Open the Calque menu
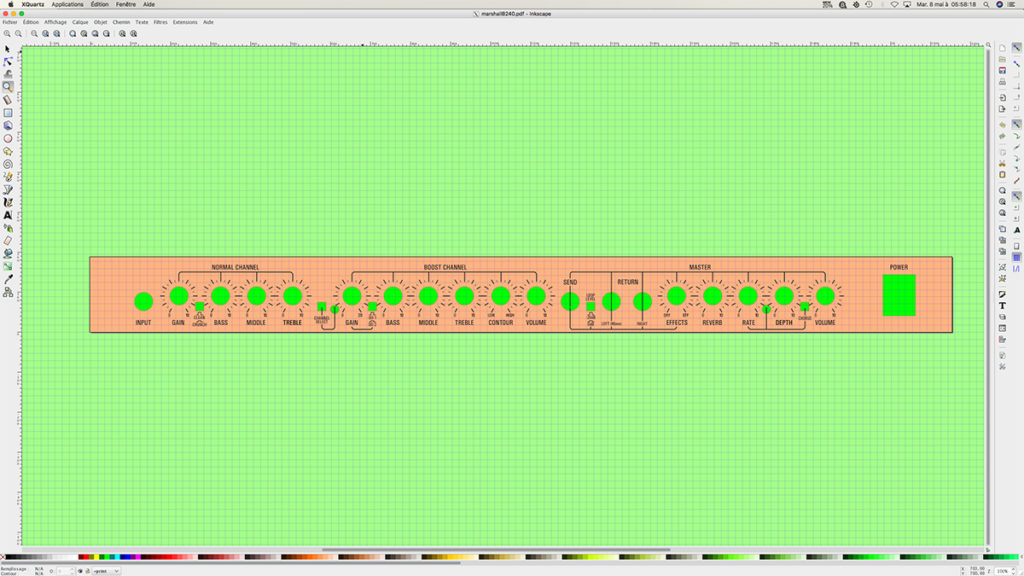1024x576 pixels. pyautogui.click(x=80, y=22)
